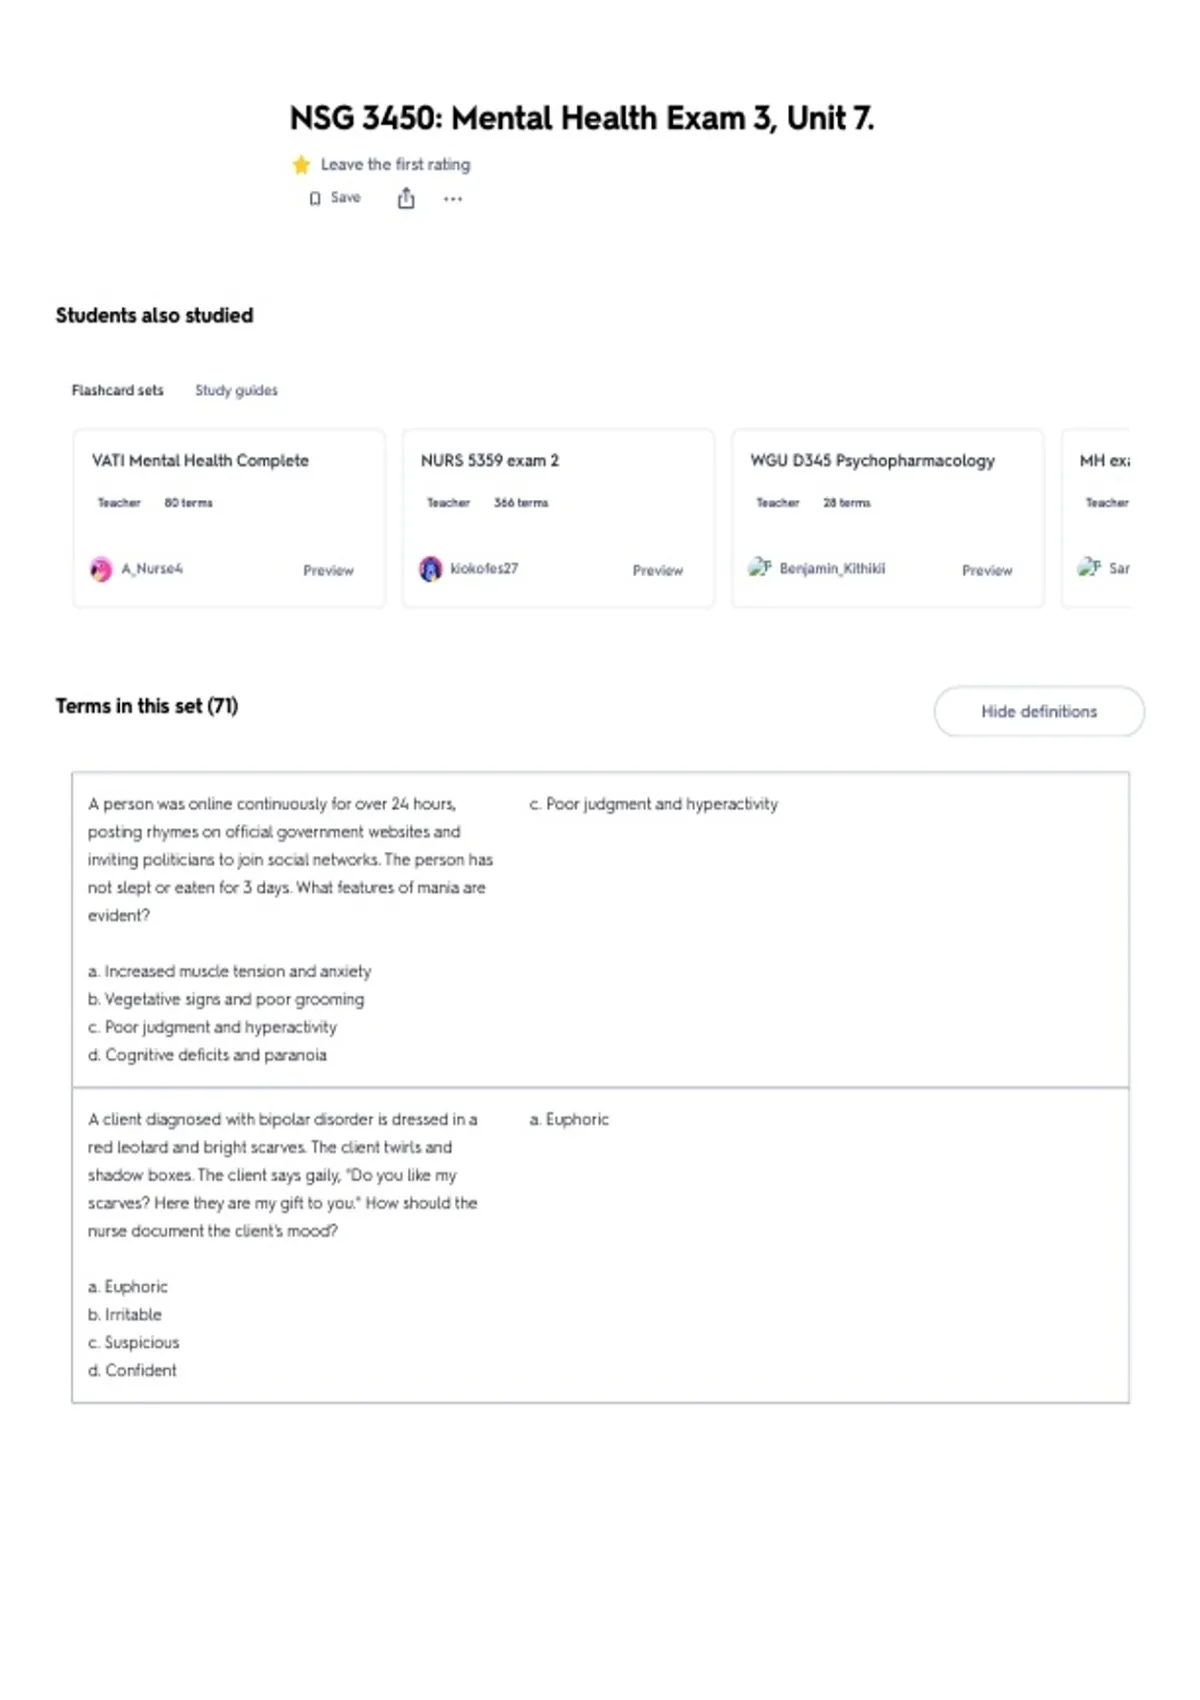This screenshot has height=1700, width=1200.
Task: Preview the VATI Mental Health Complete set
Action: (328, 570)
